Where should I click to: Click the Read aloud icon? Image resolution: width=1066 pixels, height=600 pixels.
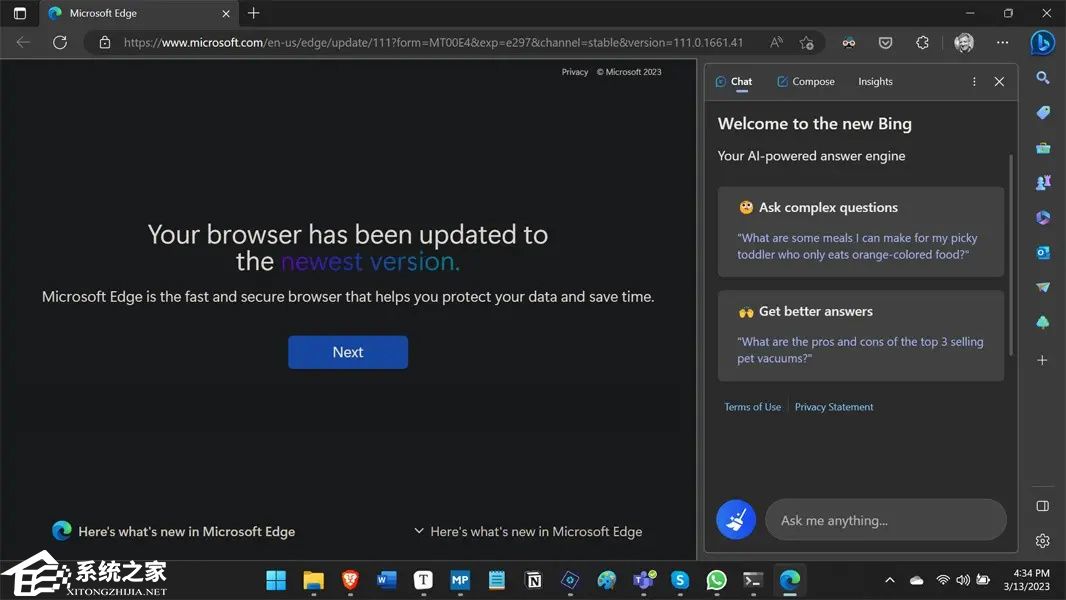pos(776,43)
